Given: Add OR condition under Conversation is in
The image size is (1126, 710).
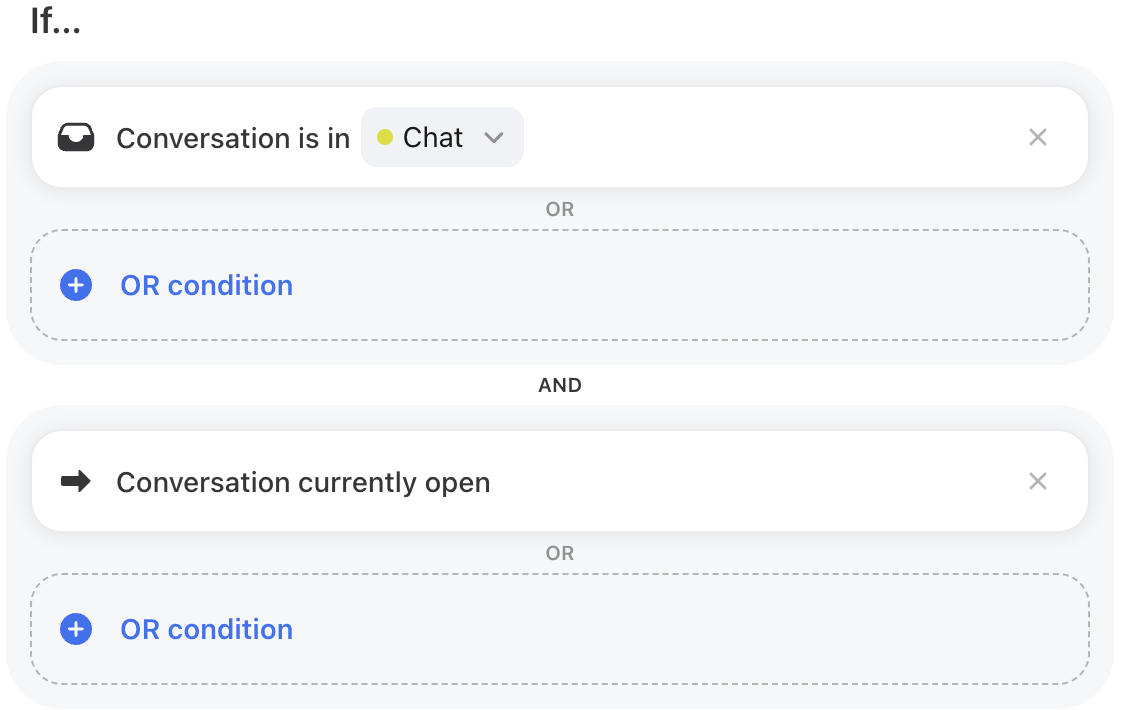Looking at the screenshot, I should [207, 286].
